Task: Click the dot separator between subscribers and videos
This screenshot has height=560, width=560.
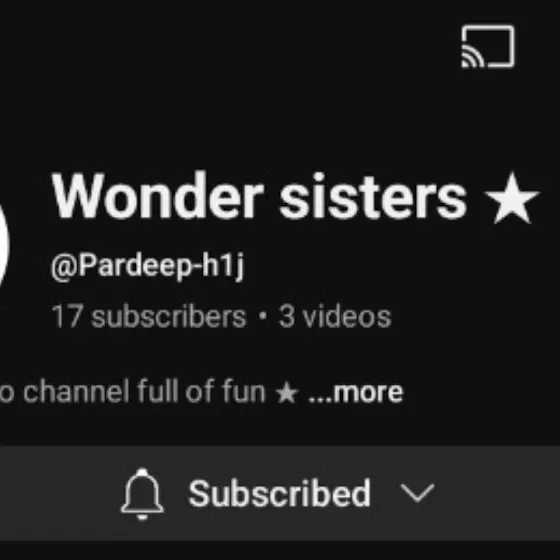Action: coord(262,316)
